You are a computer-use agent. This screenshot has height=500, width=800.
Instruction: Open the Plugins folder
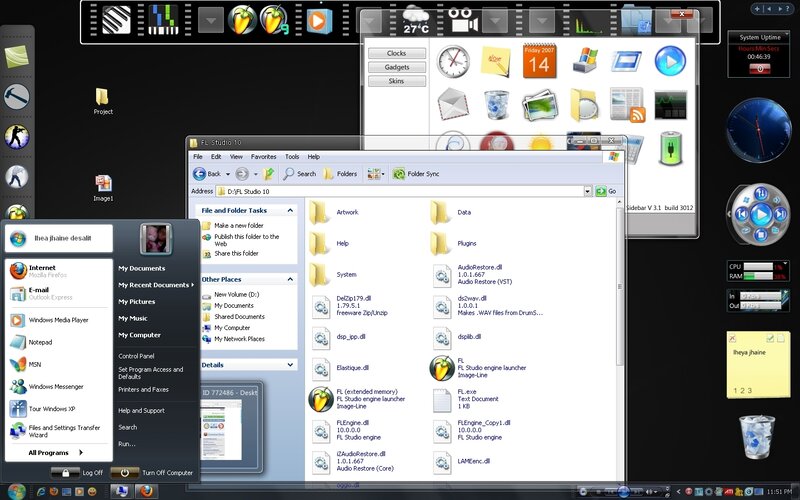coord(454,243)
